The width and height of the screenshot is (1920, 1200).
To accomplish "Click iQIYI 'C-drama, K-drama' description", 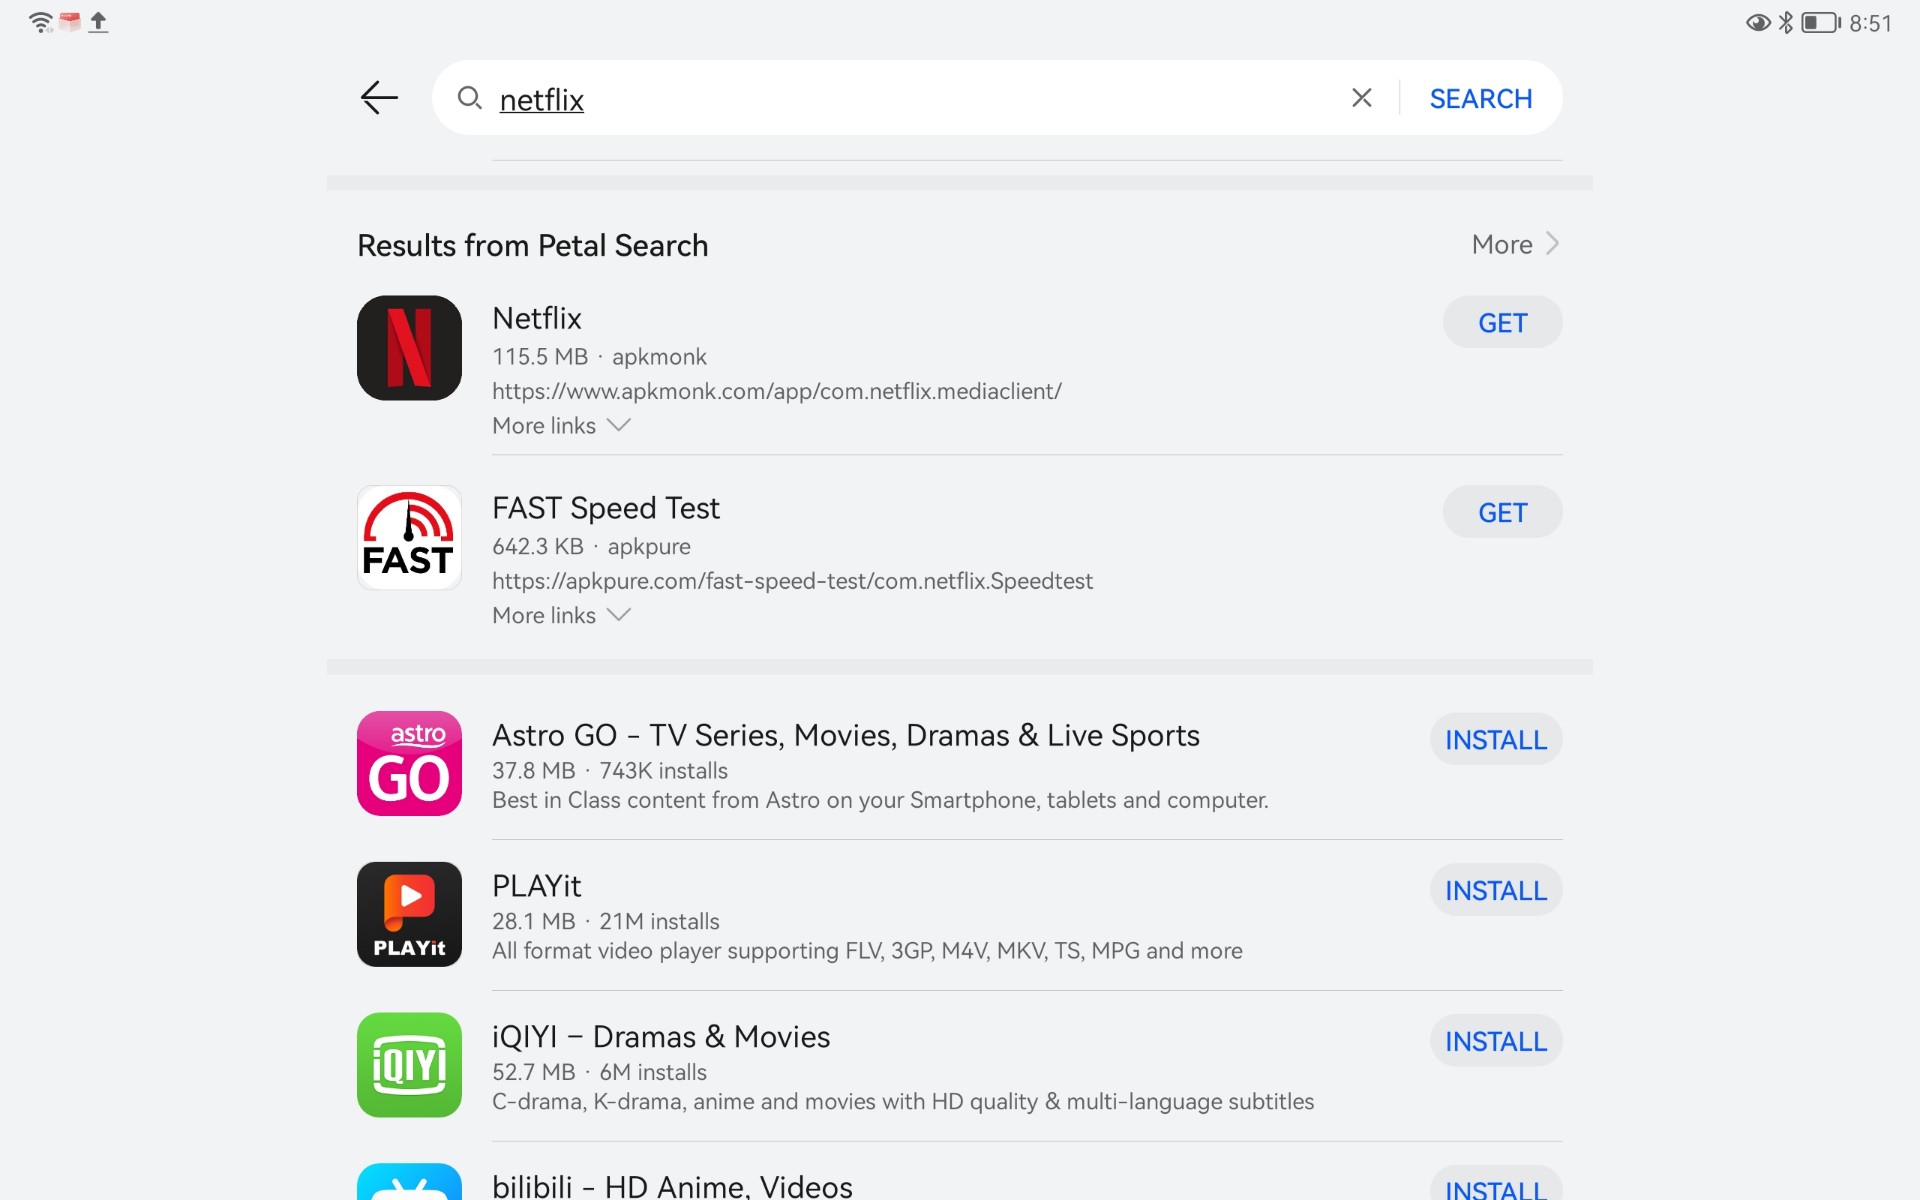I will [x=903, y=1102].
